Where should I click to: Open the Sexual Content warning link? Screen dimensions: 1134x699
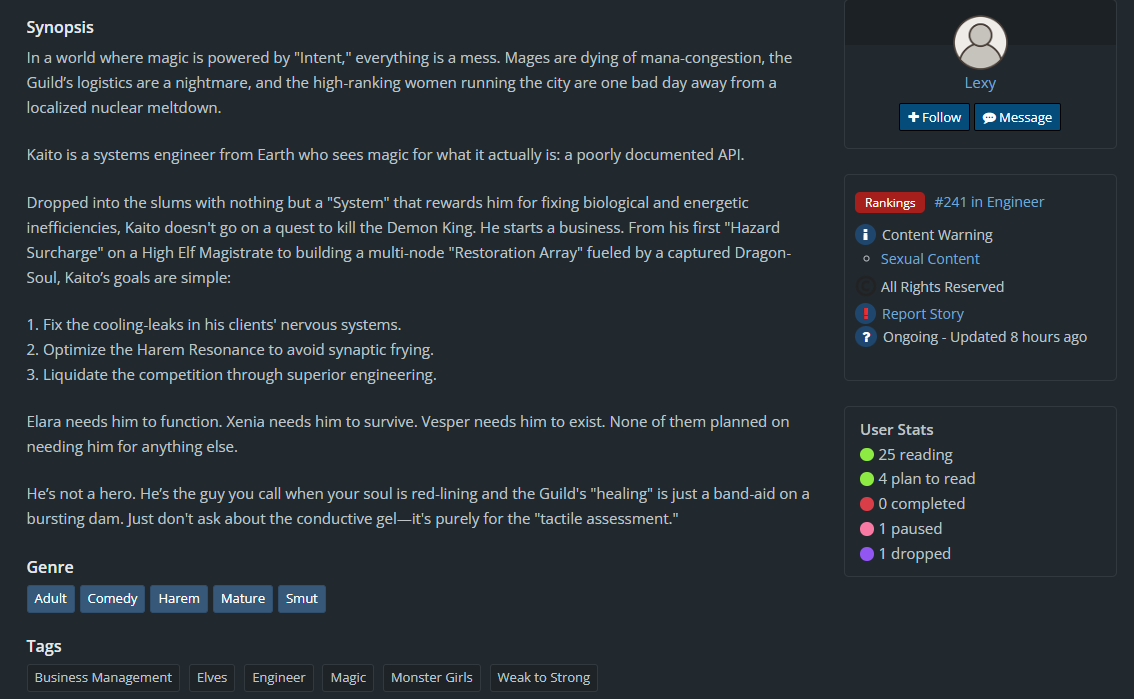[x=930, y=259]
